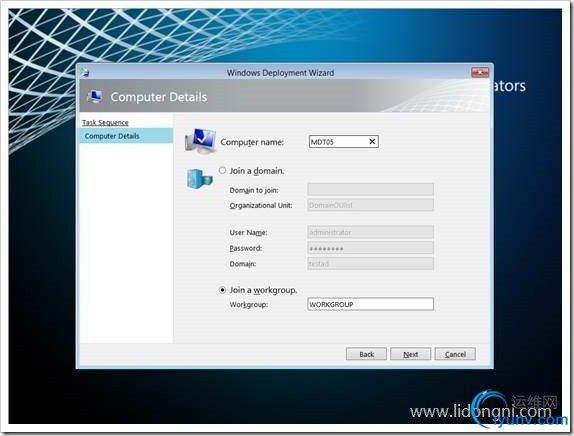Select Computer Details in the wizard sidebar
The height and width of the screenshot is (436, 574).
[x=126, y=136]
